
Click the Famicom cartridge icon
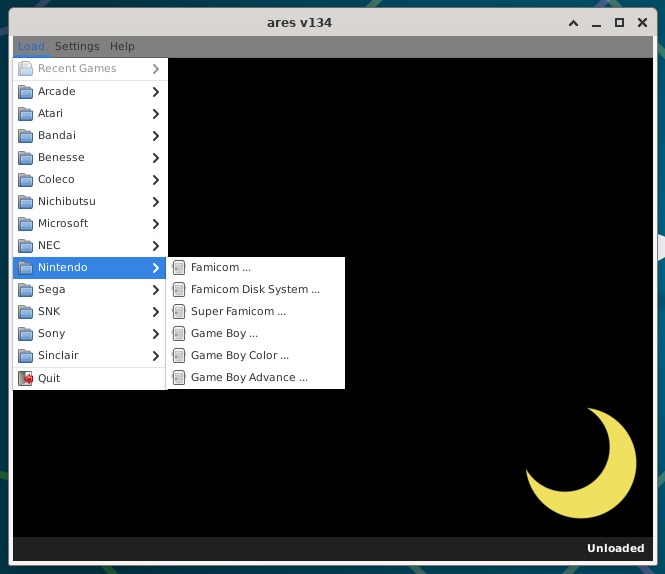pos(179,268)
